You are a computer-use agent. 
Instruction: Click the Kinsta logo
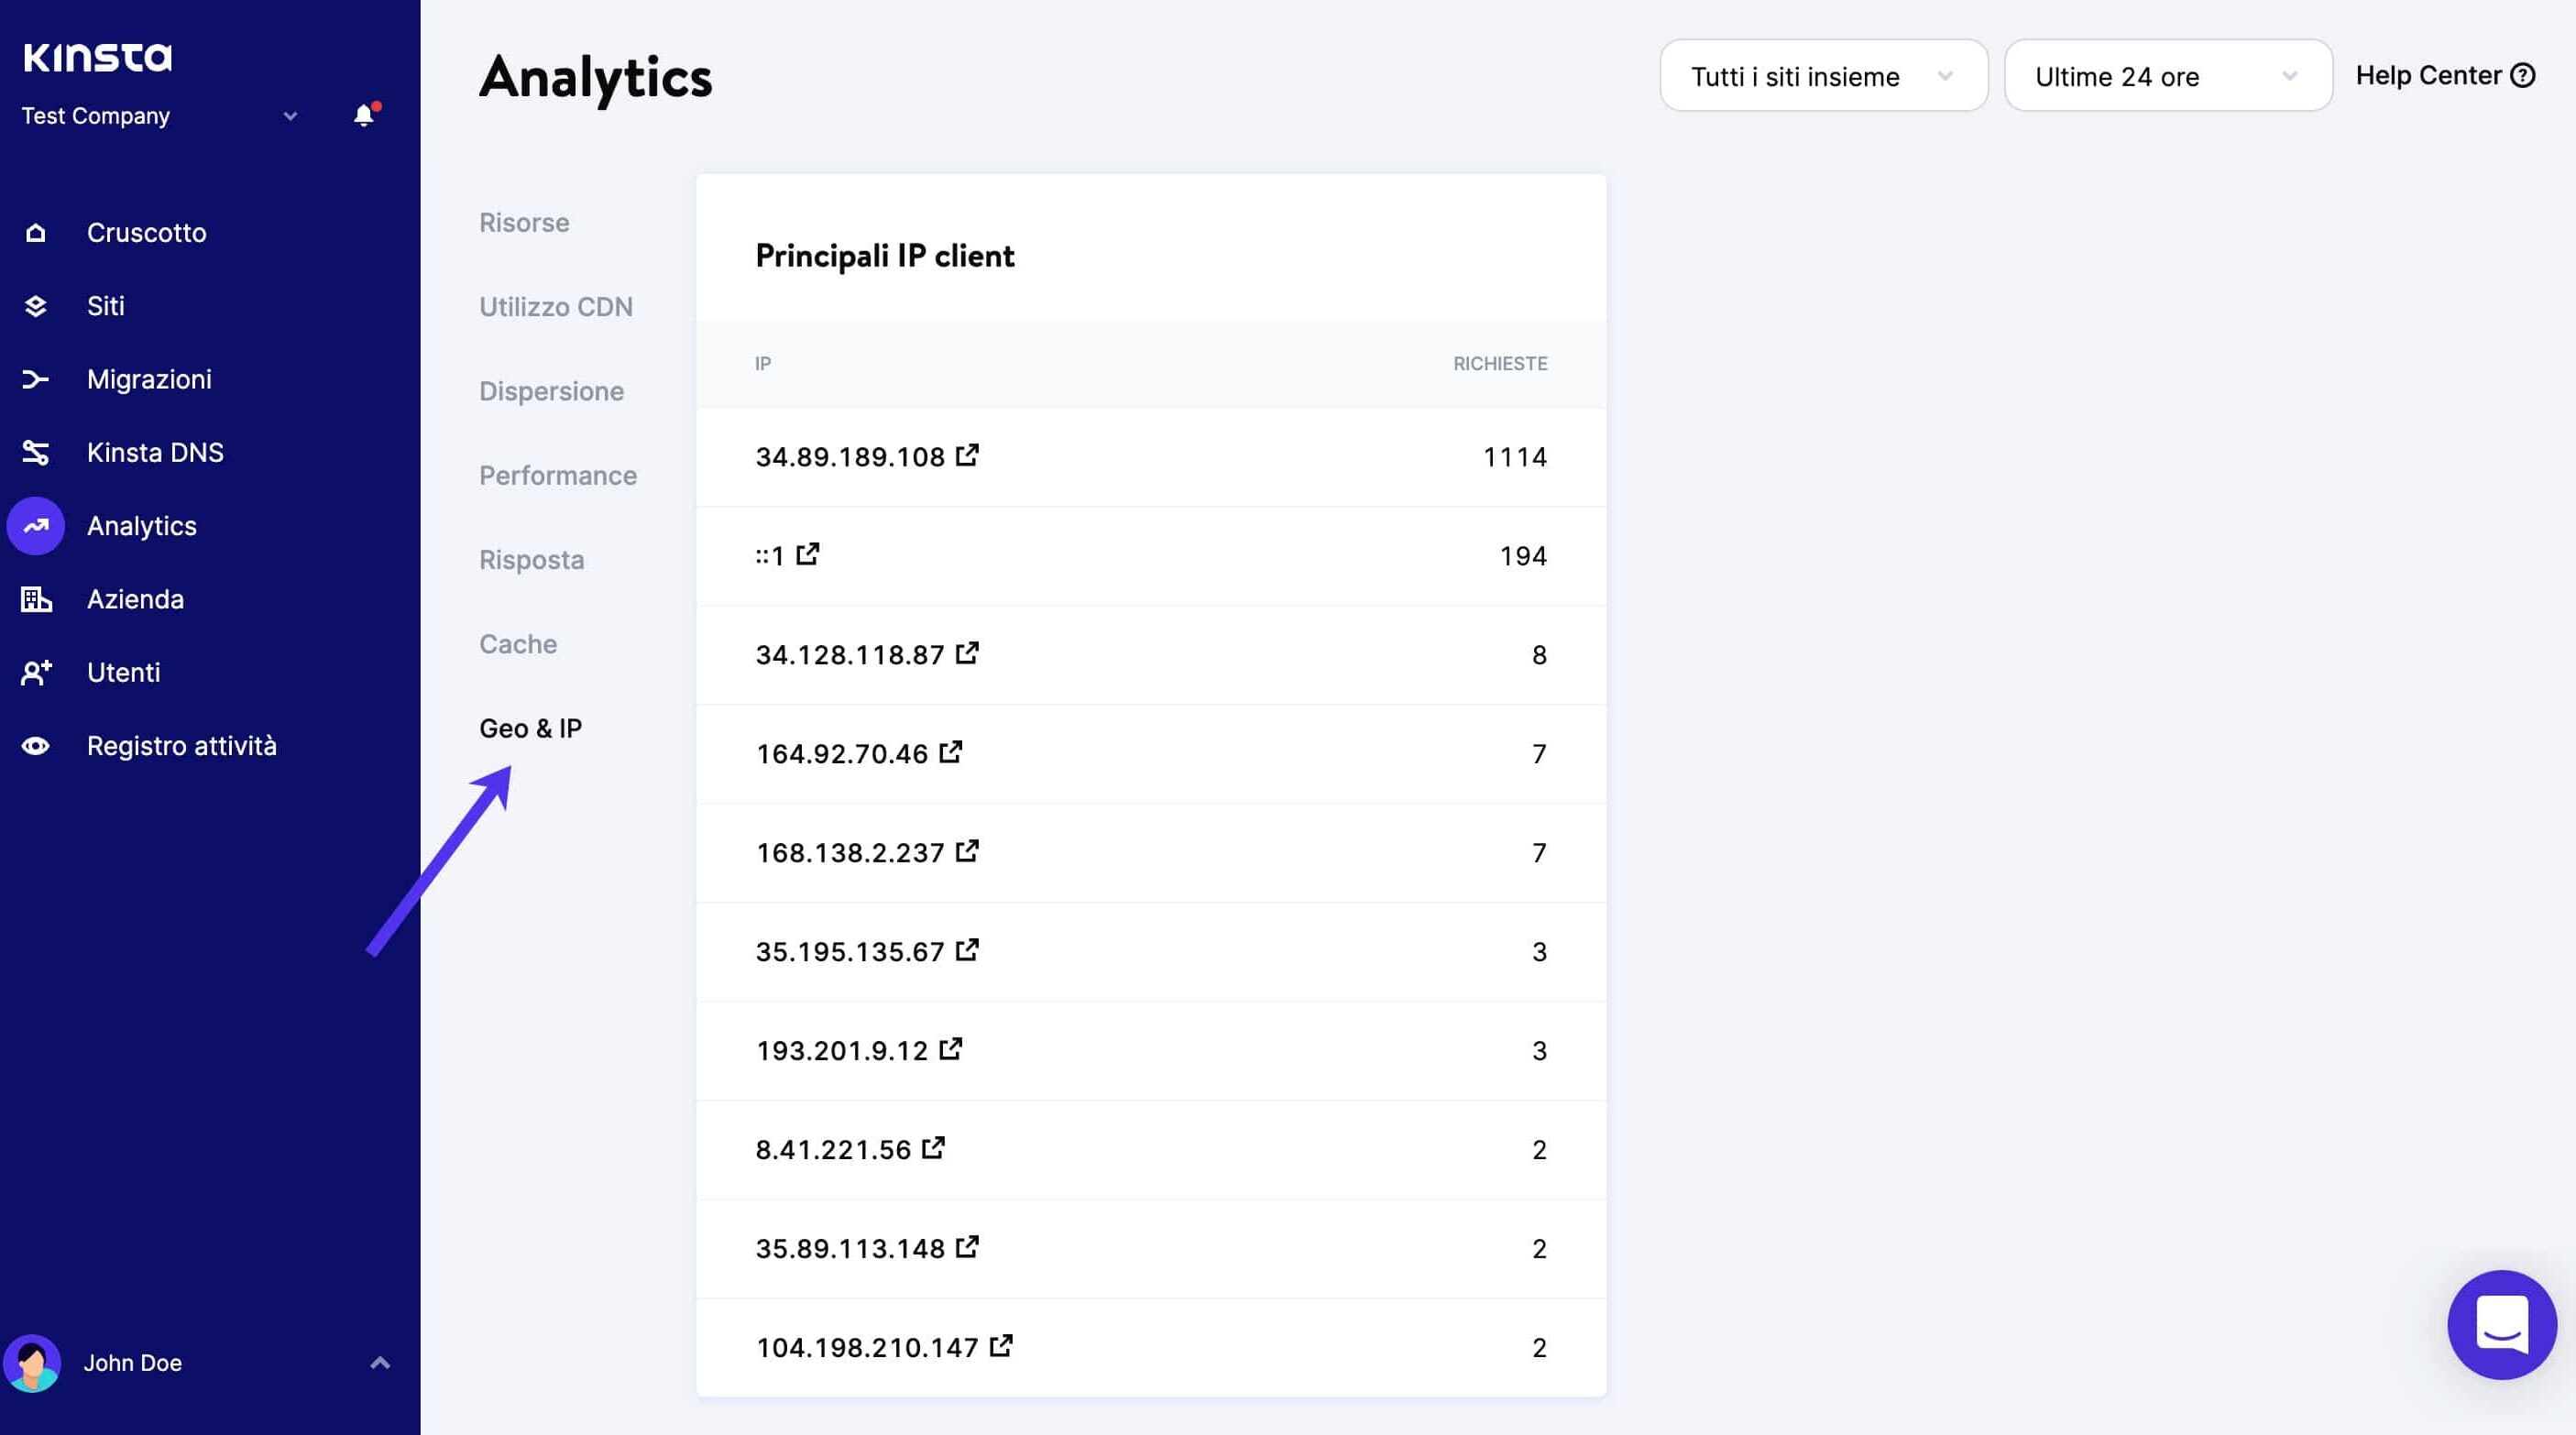[98, 57]
